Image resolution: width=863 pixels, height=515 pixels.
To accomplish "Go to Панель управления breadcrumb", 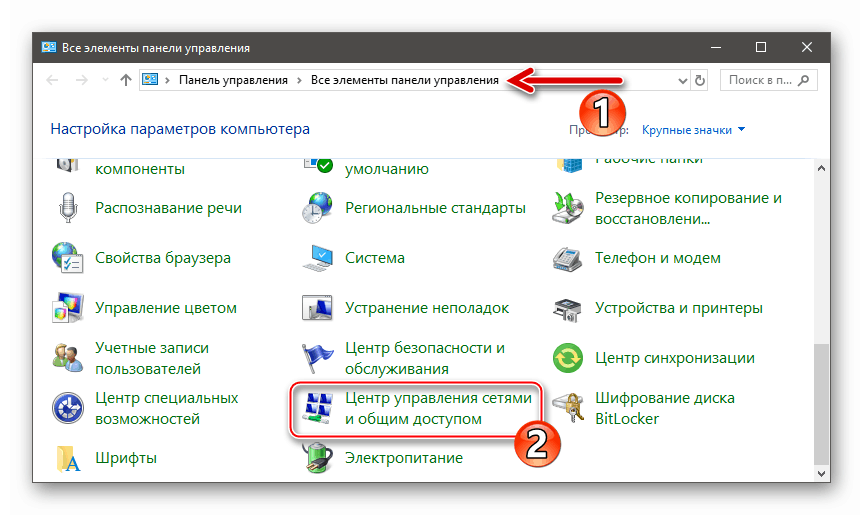I will [233, 80].
